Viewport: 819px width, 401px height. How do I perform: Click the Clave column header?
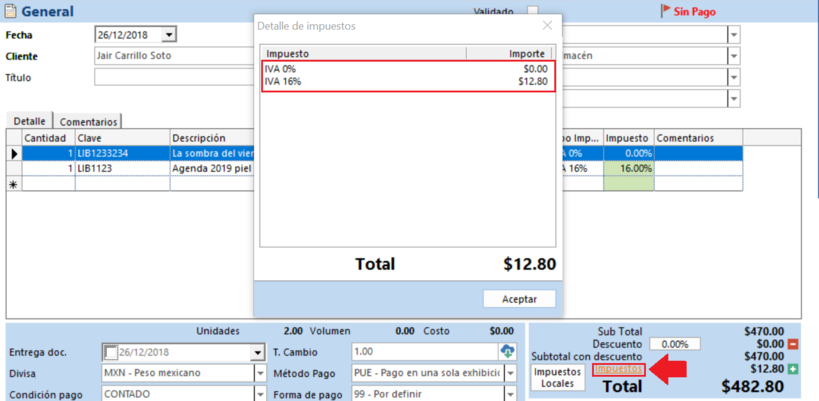coord(123,138)
